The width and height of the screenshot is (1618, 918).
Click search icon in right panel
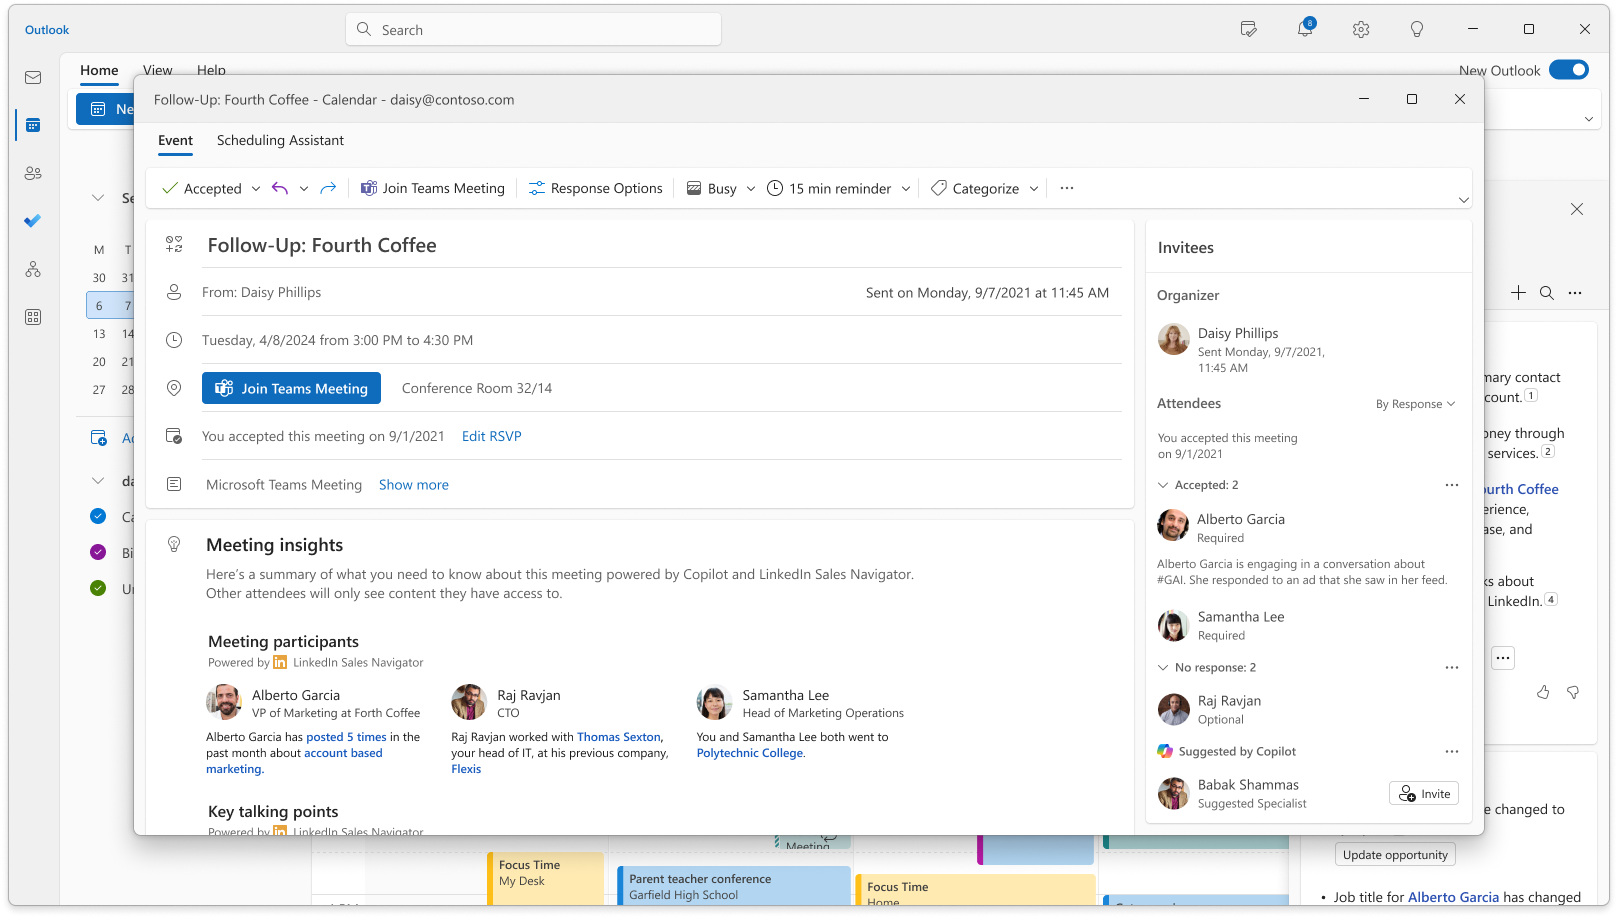coord(1547,293)
